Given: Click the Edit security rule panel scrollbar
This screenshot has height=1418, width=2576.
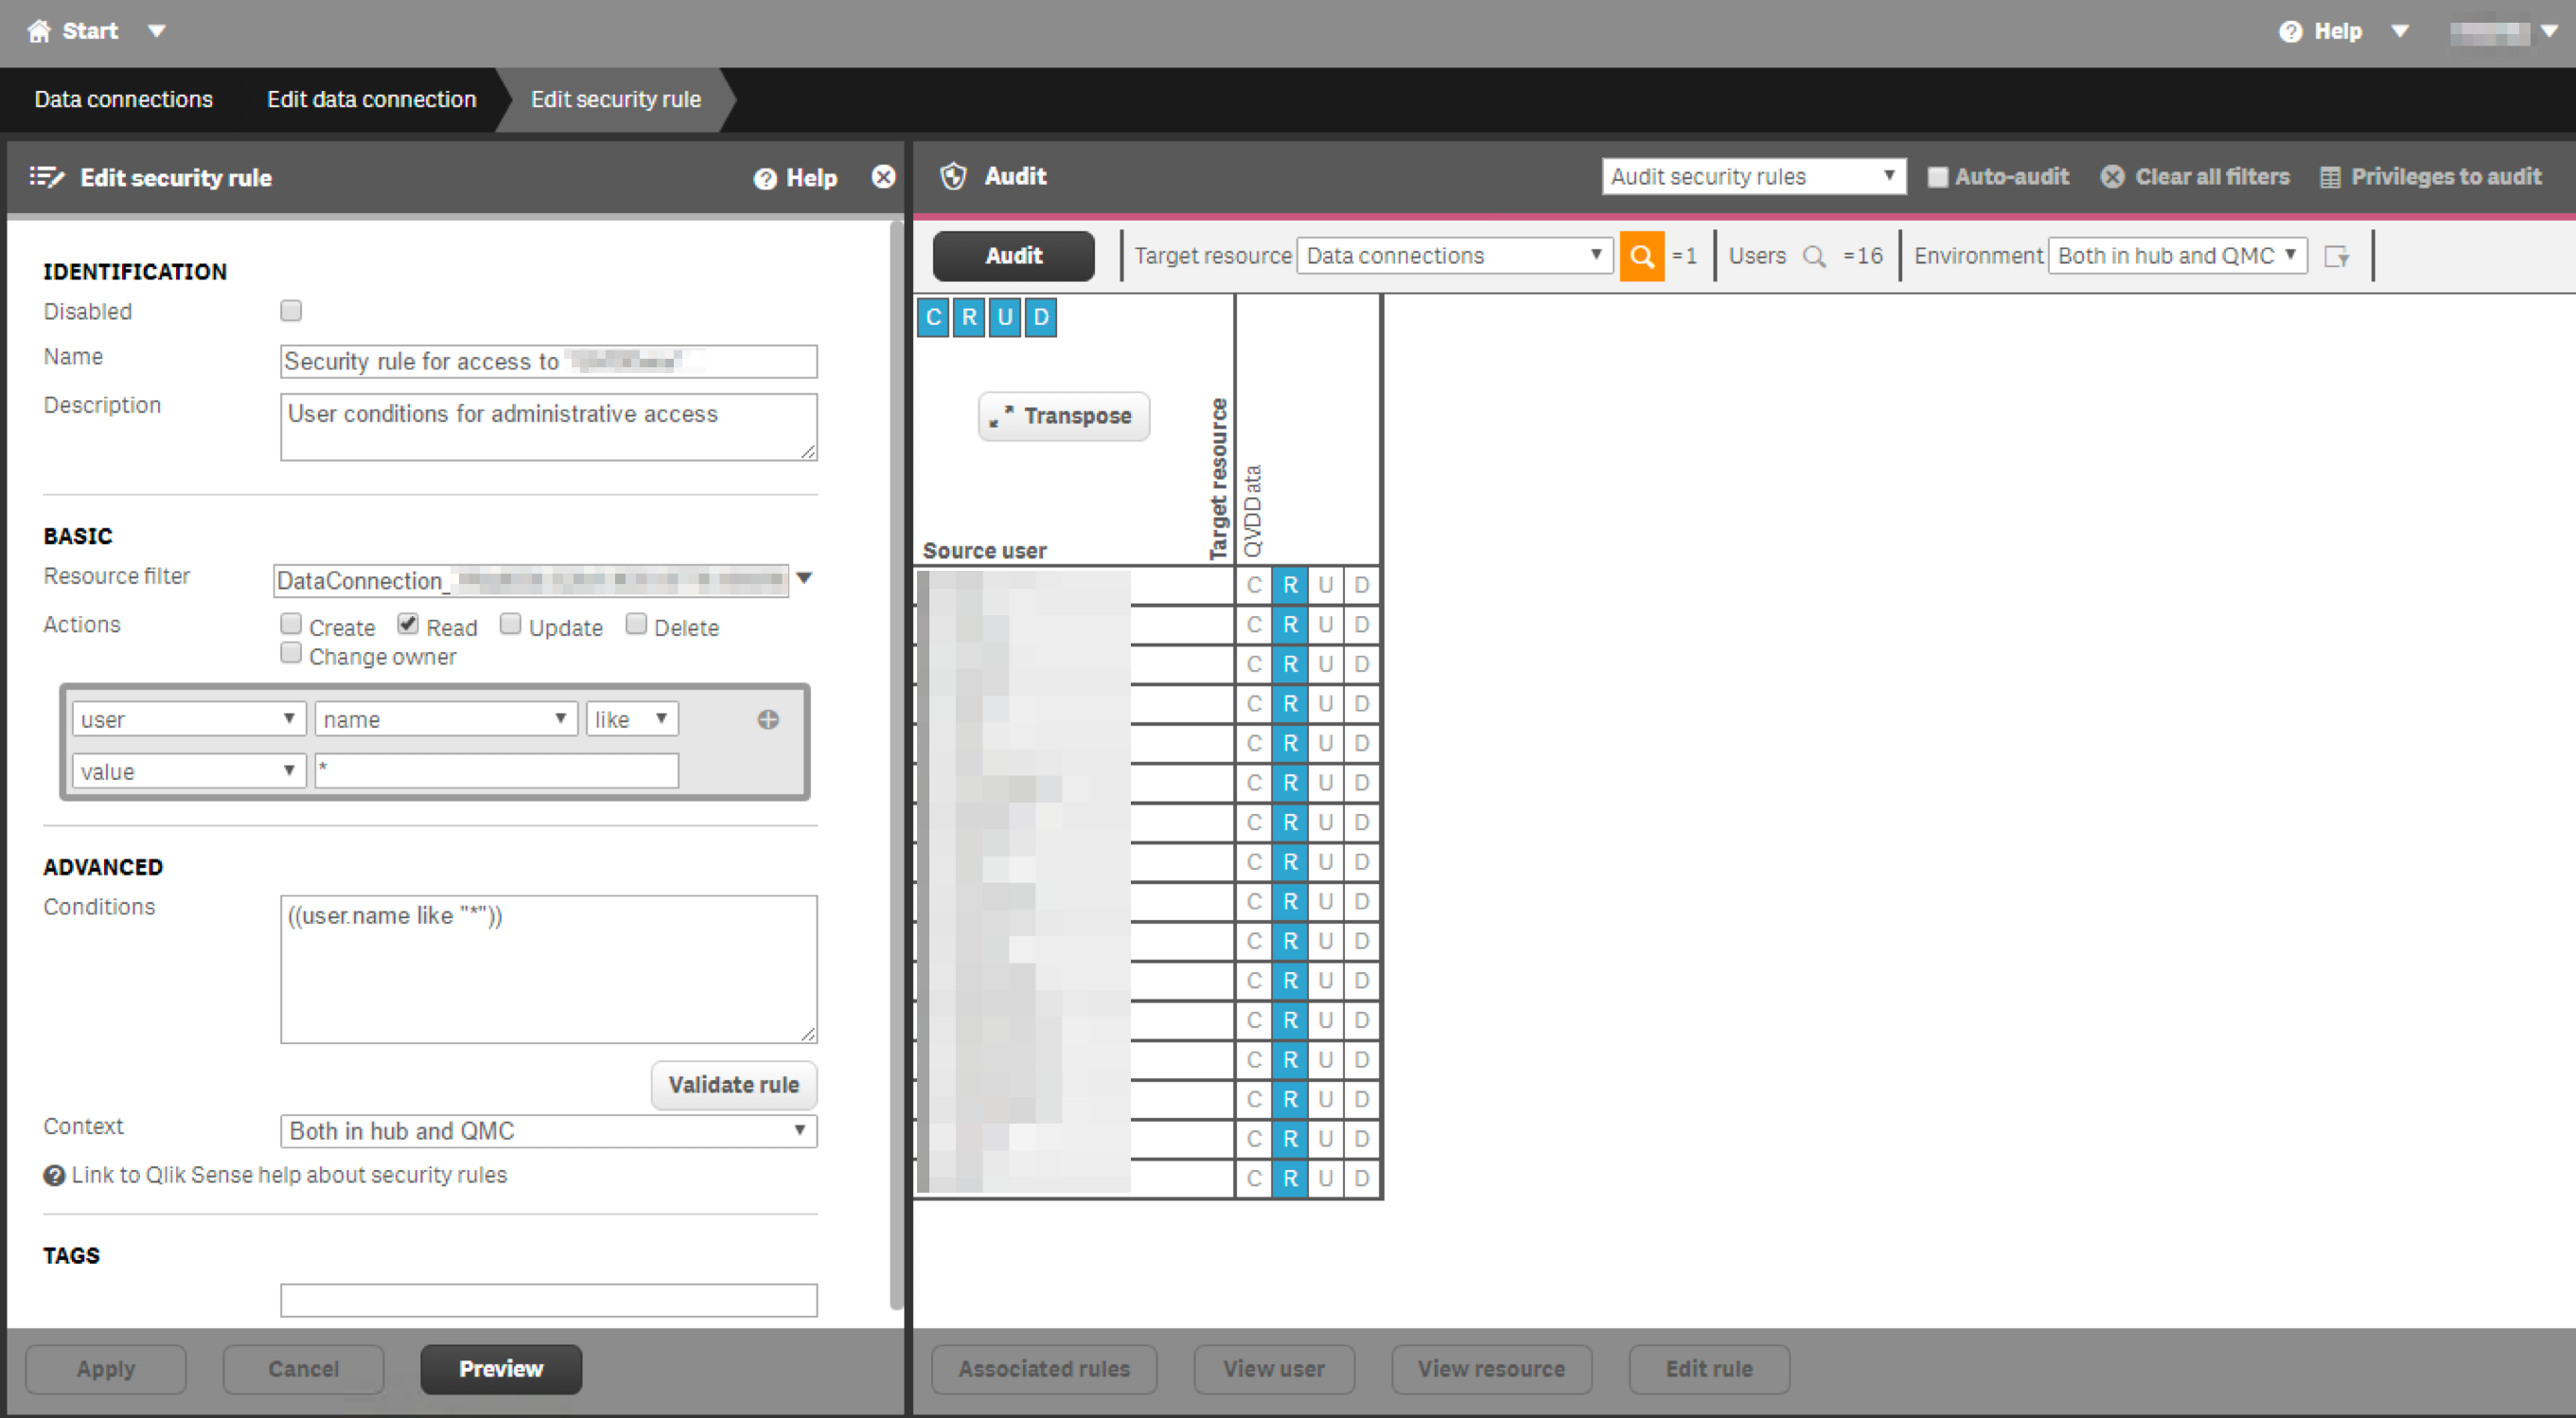Looking at the screenshot, I should [896, 765].
